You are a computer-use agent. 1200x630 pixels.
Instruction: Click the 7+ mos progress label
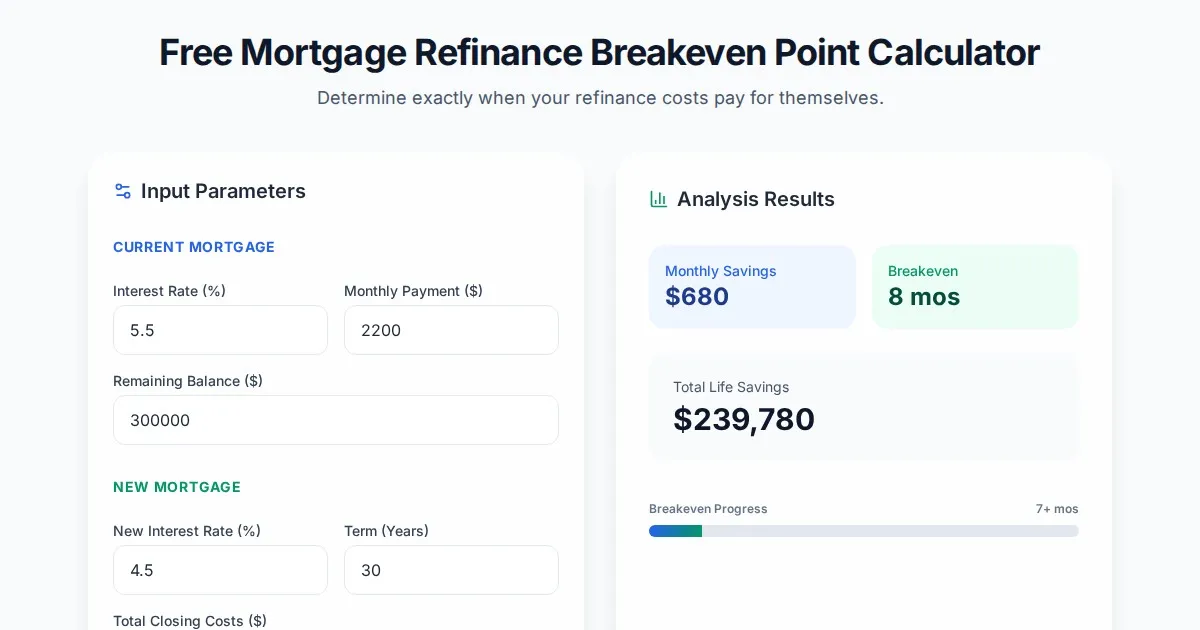1057,509
